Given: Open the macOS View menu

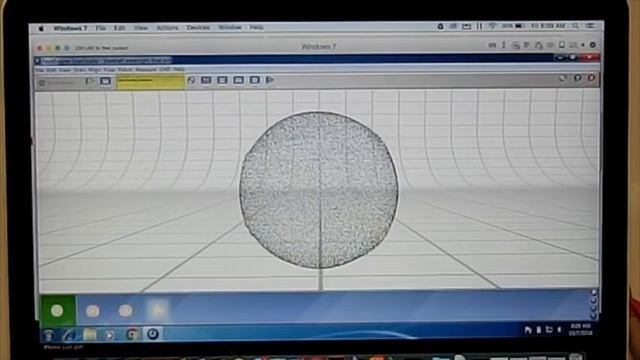Looking at the screenshot, I should point(140,28).
